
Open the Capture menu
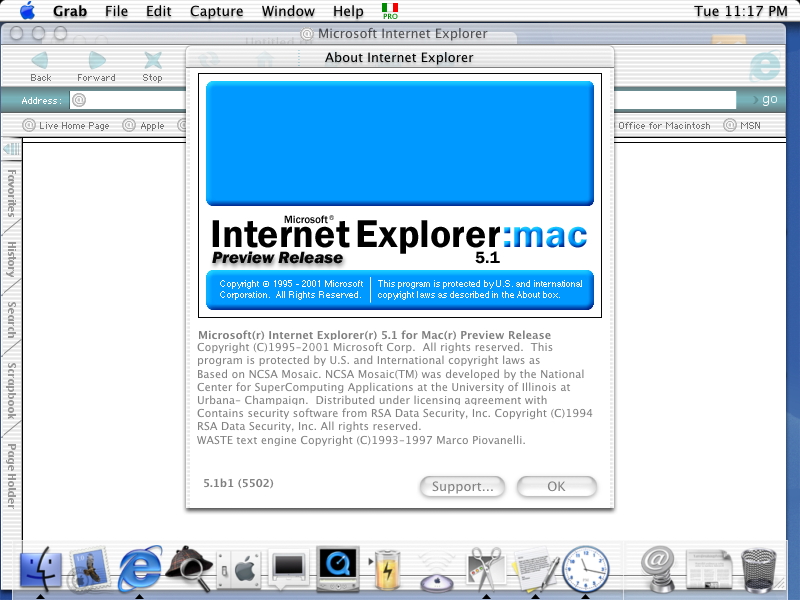click(216, 11)
